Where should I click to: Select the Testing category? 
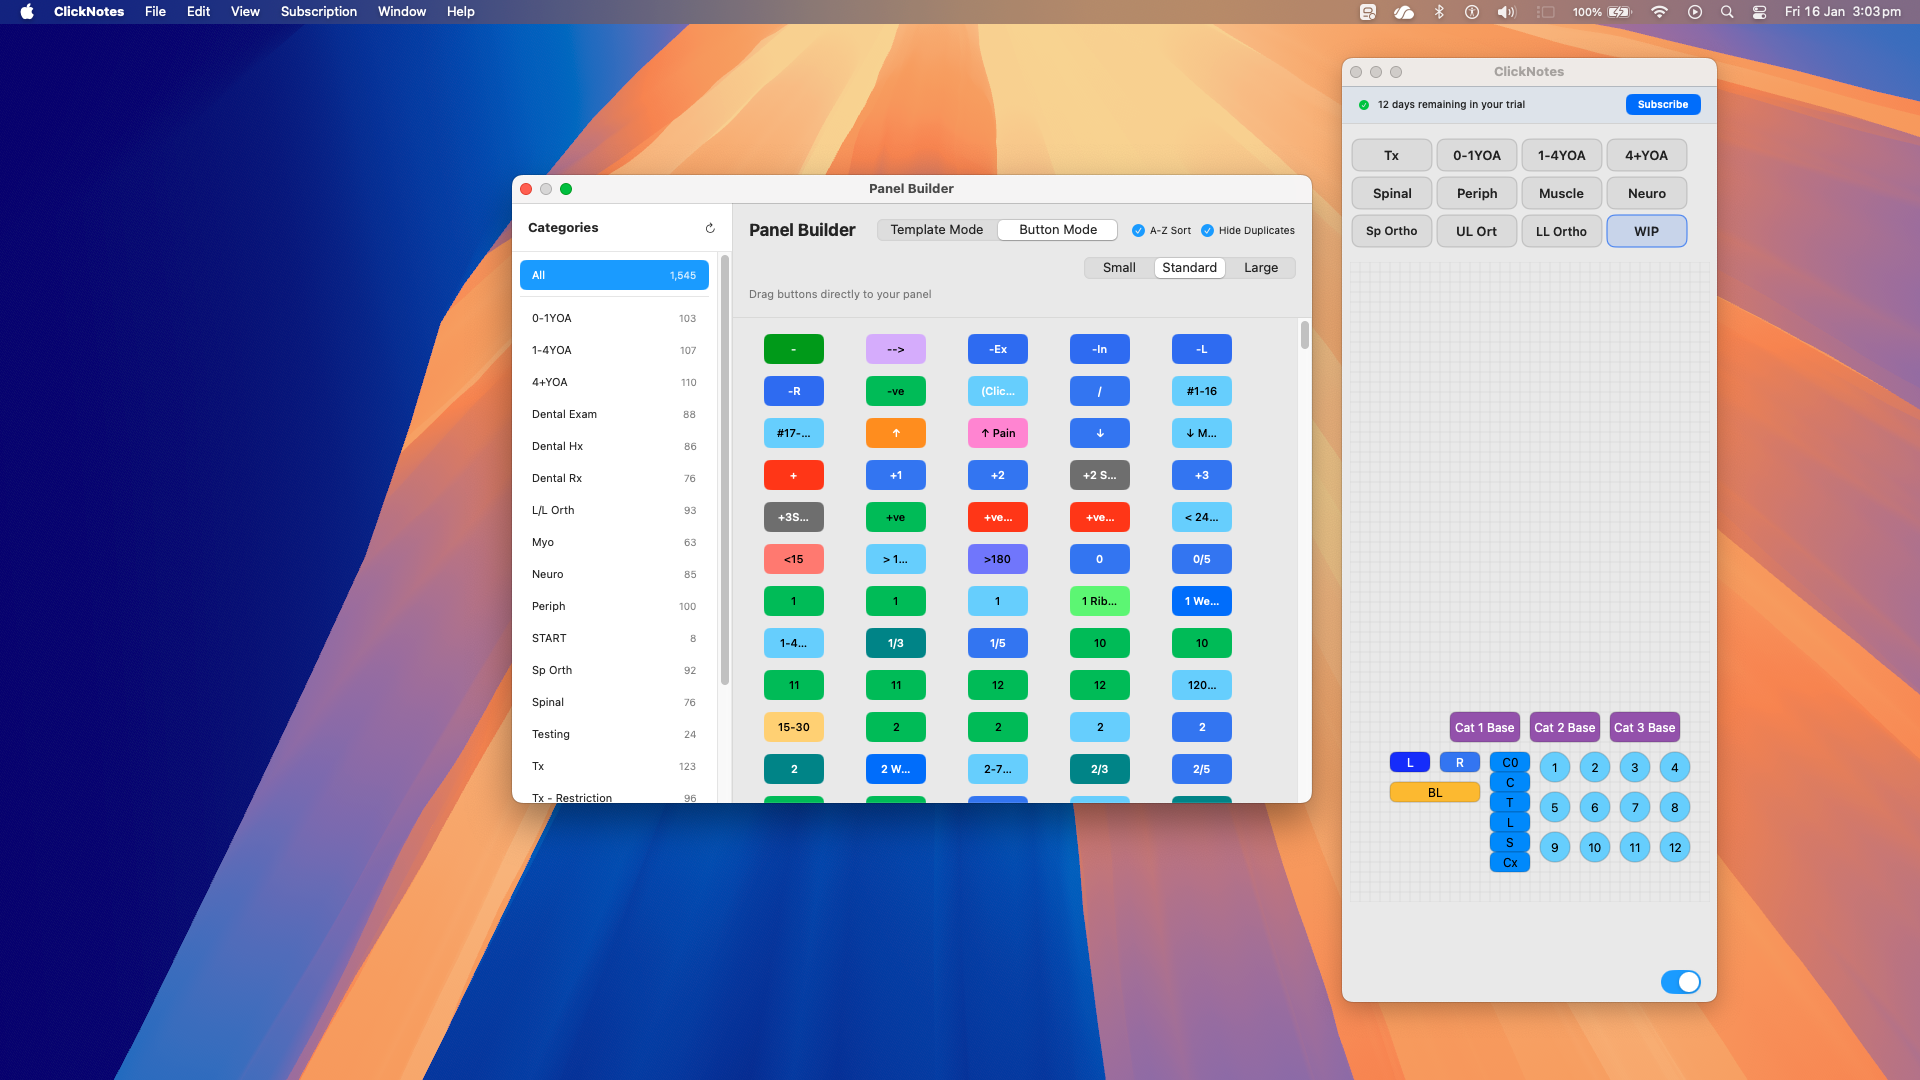614,734
